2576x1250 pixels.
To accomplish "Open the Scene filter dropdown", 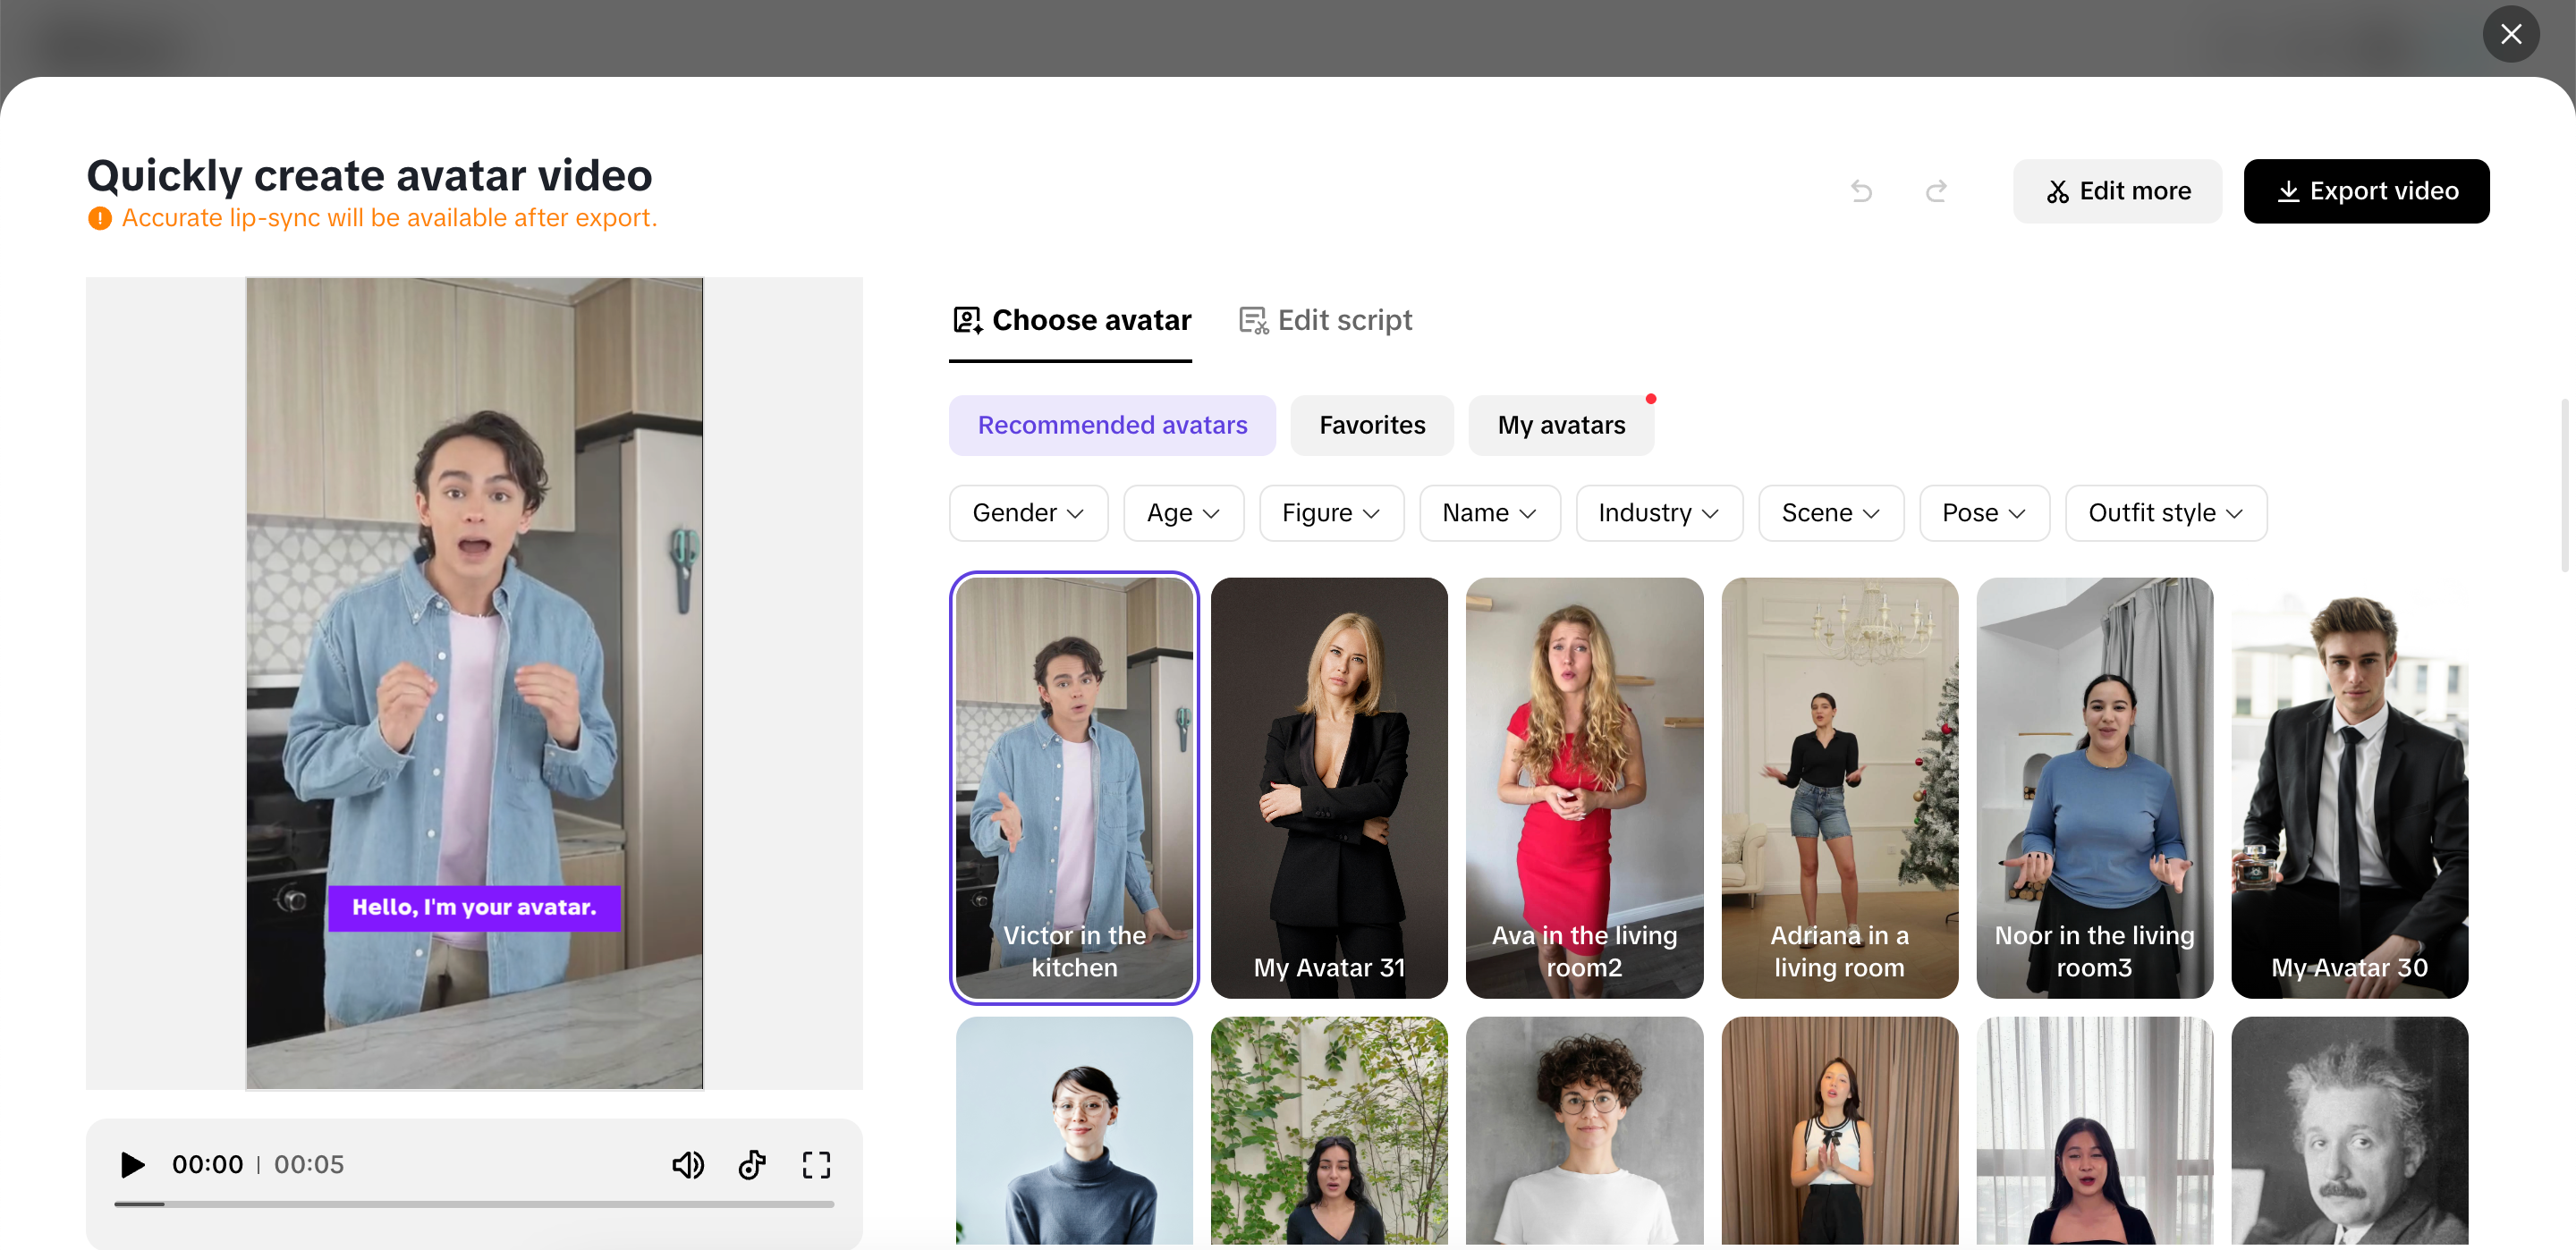I will coord(1830,513).
